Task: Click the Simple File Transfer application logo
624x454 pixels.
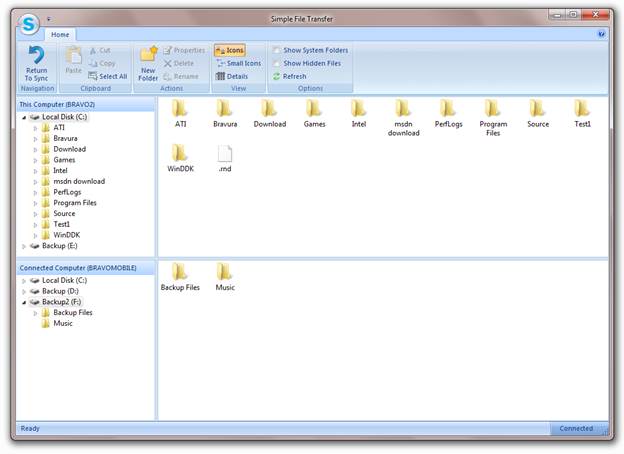Action: pyautogui.click(x=29, y=24)
